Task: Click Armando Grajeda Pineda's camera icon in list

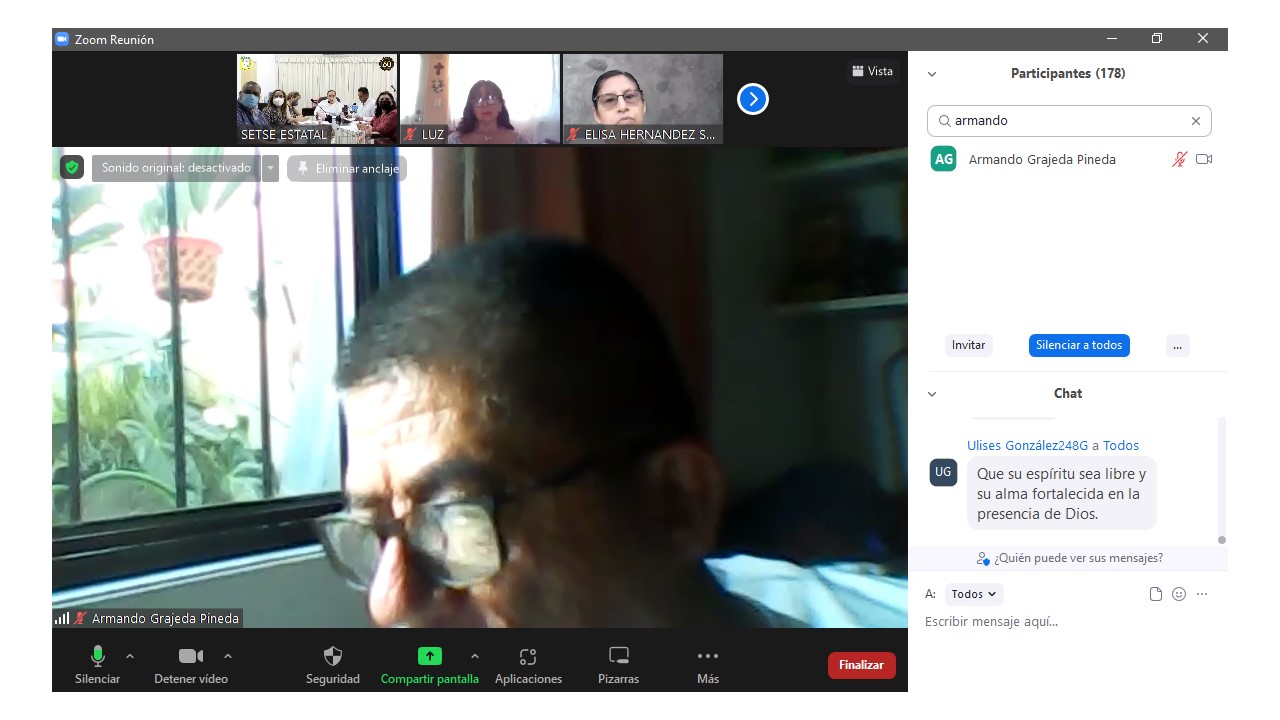Action: point(1204,159)
